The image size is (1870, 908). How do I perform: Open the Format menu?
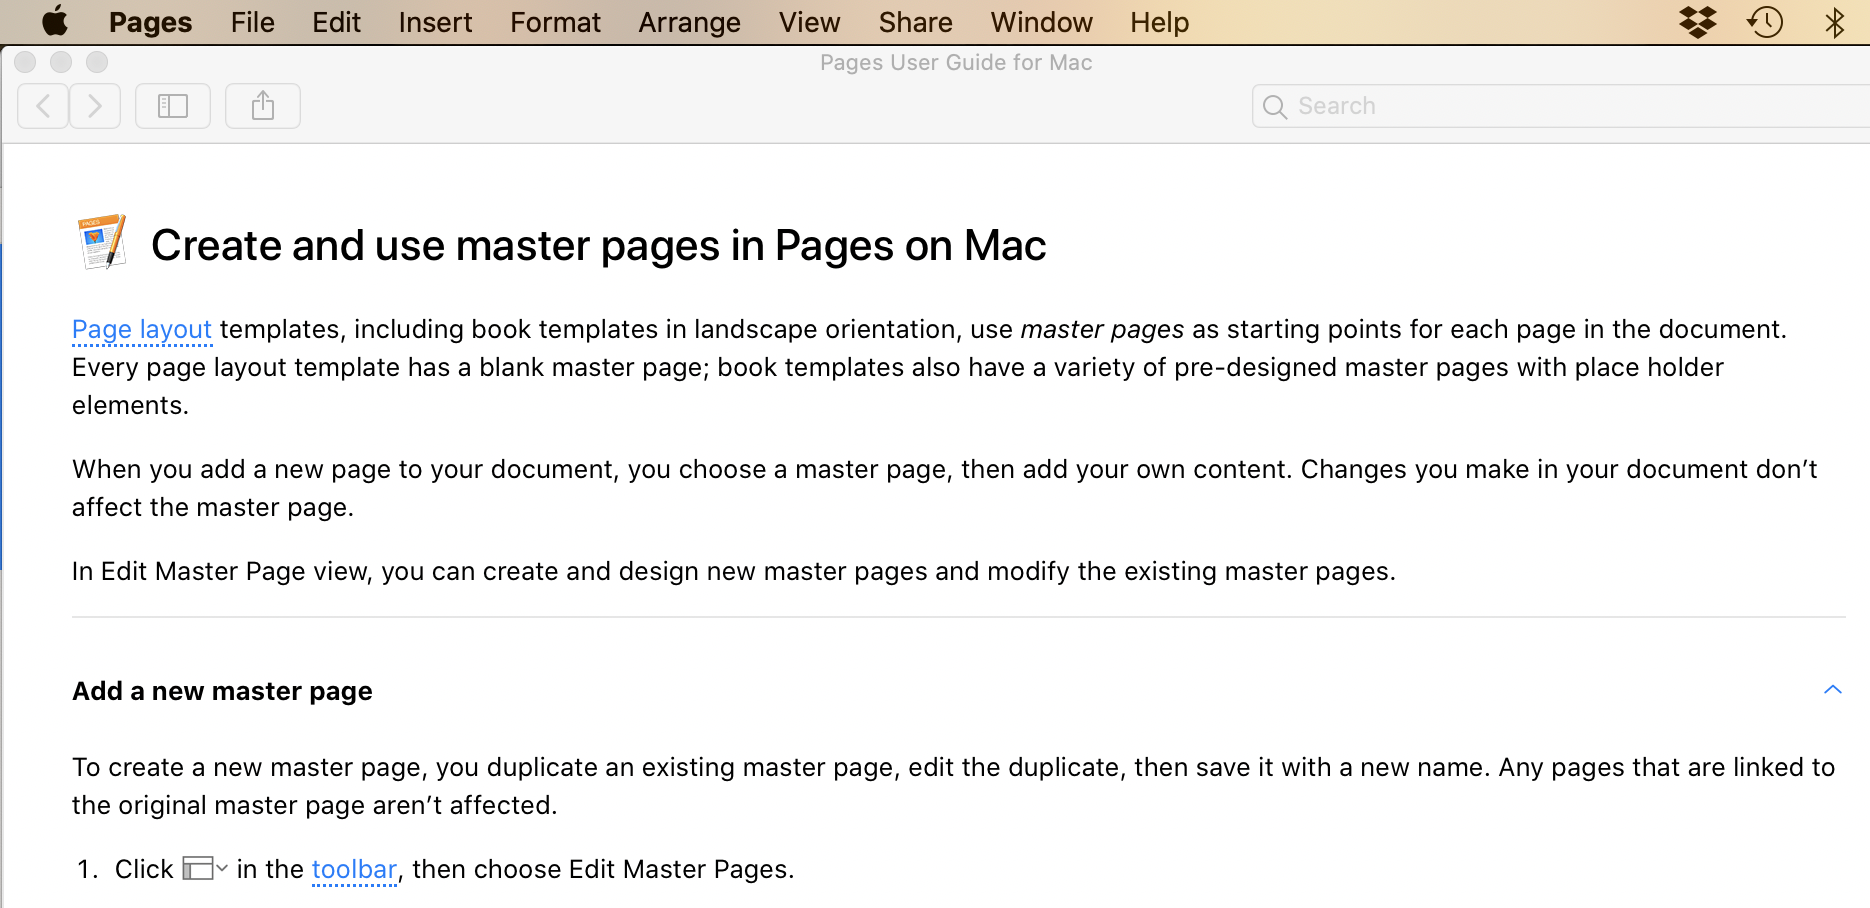555,22
